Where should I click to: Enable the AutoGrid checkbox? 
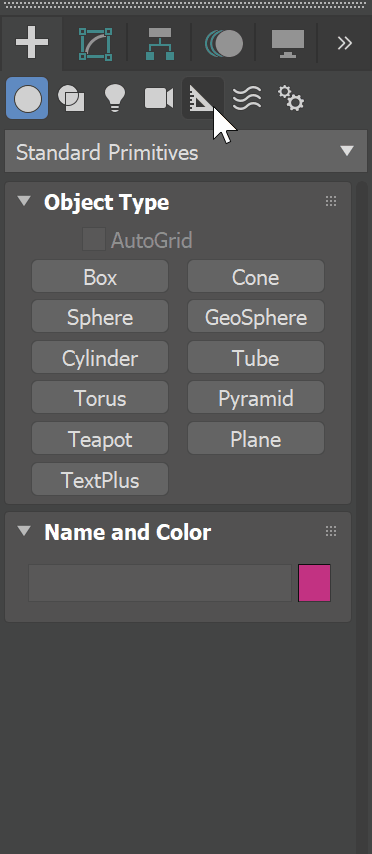coord(94,240)
